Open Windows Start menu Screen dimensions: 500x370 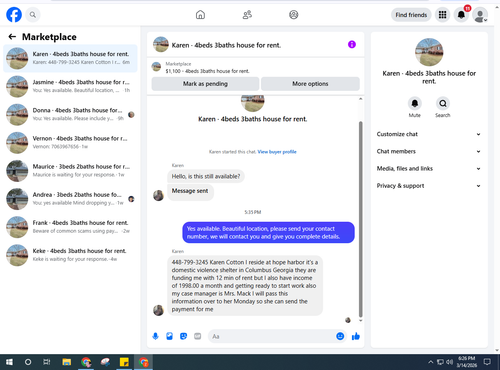(9, 362)
